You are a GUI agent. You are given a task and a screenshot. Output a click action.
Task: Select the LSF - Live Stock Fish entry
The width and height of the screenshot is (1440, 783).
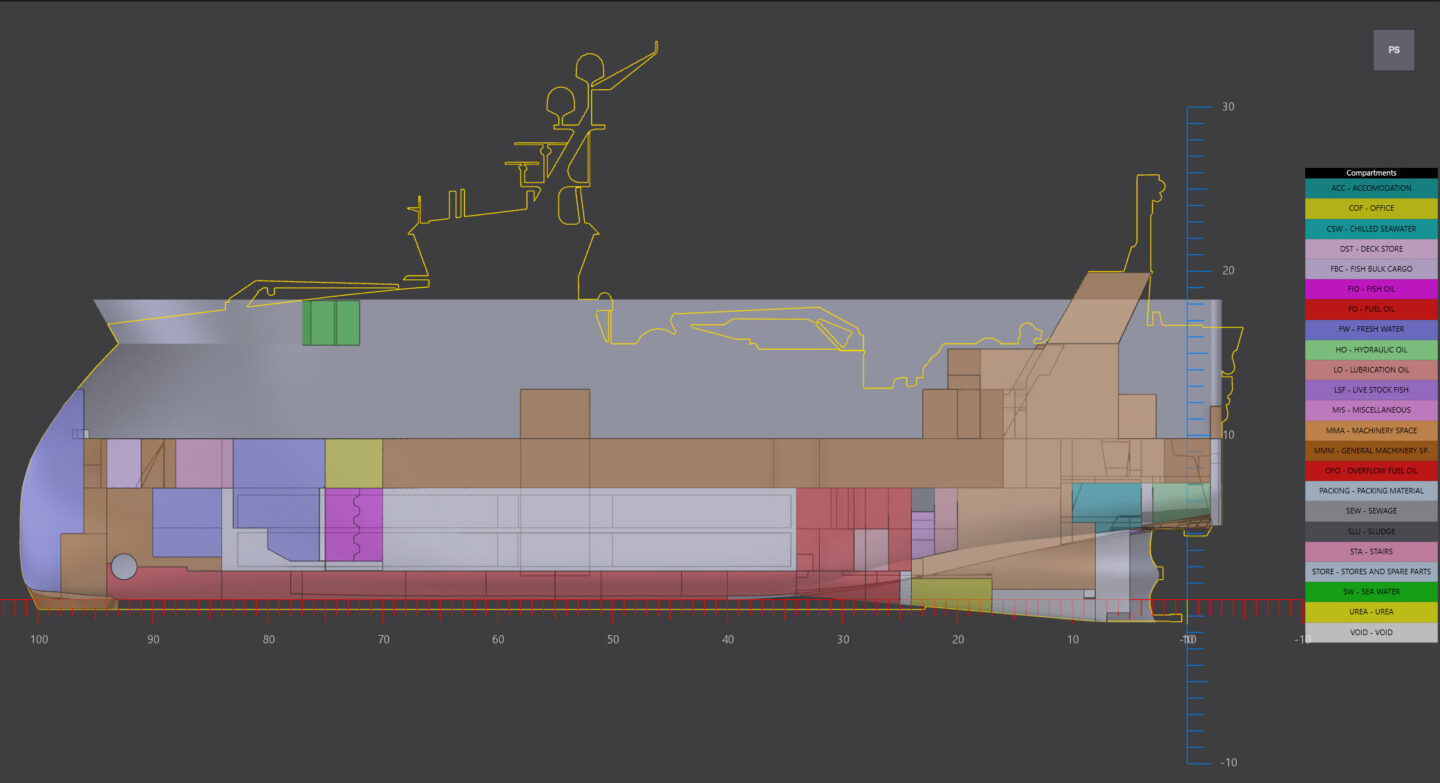click(1371, 389)
